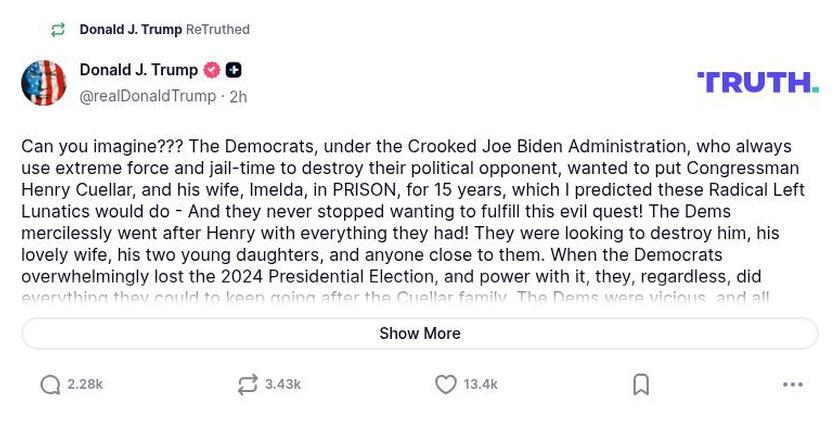Click the green ReTruthed icon at top

[x=59, y=30]
